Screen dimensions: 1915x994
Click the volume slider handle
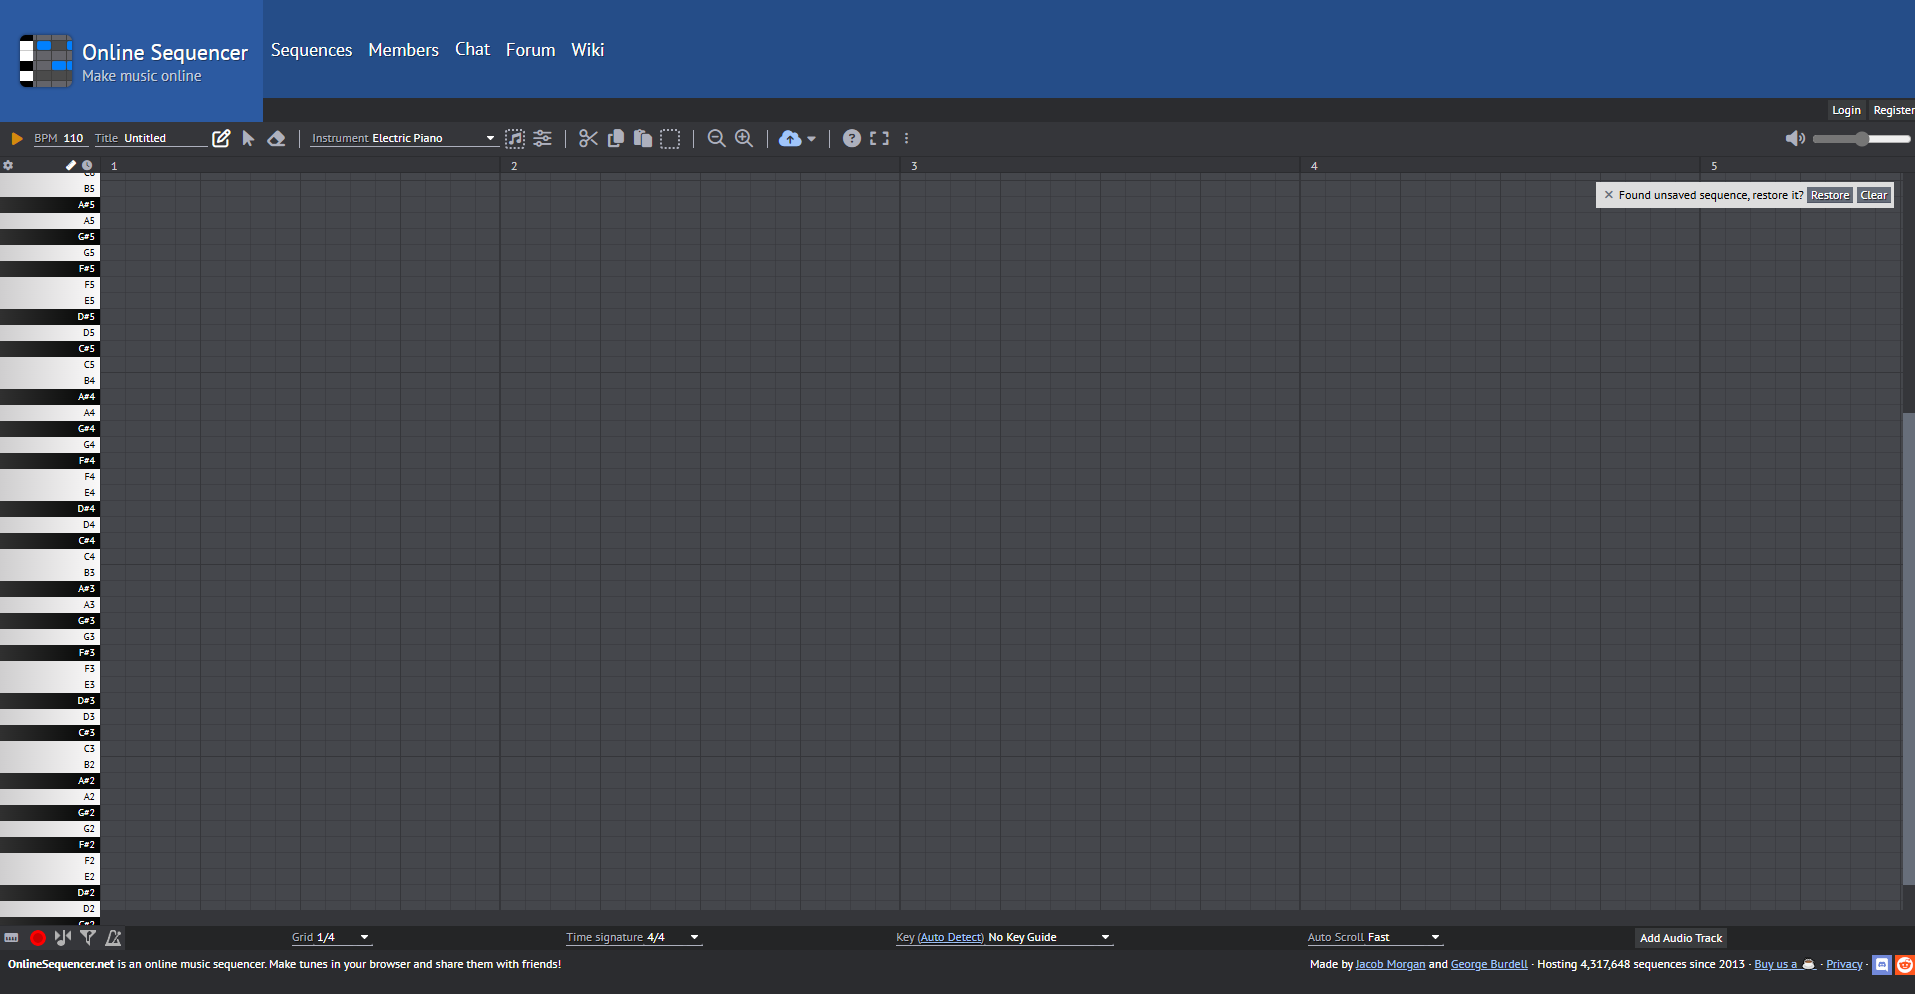click(x=1861, y=139)
